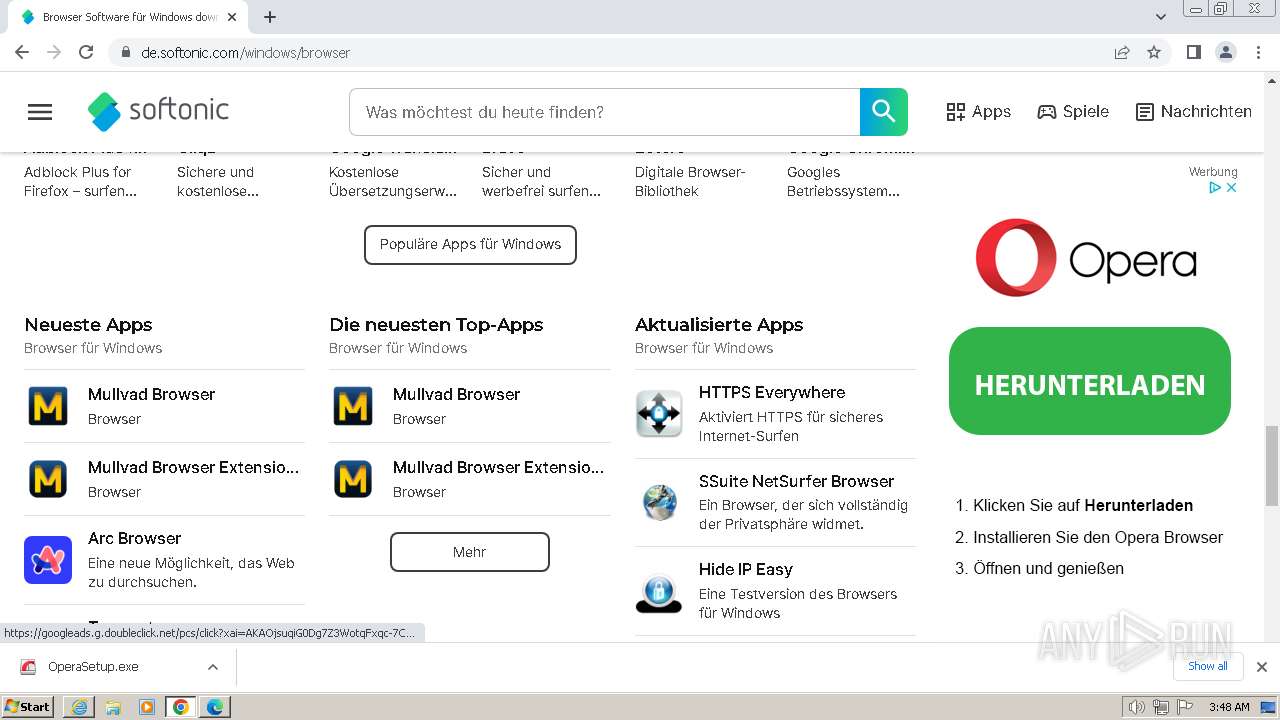Click the 'Kostenlose Übersetzungserw...' description
This screenshot has width=1280, height=720.
coord(392,181)
